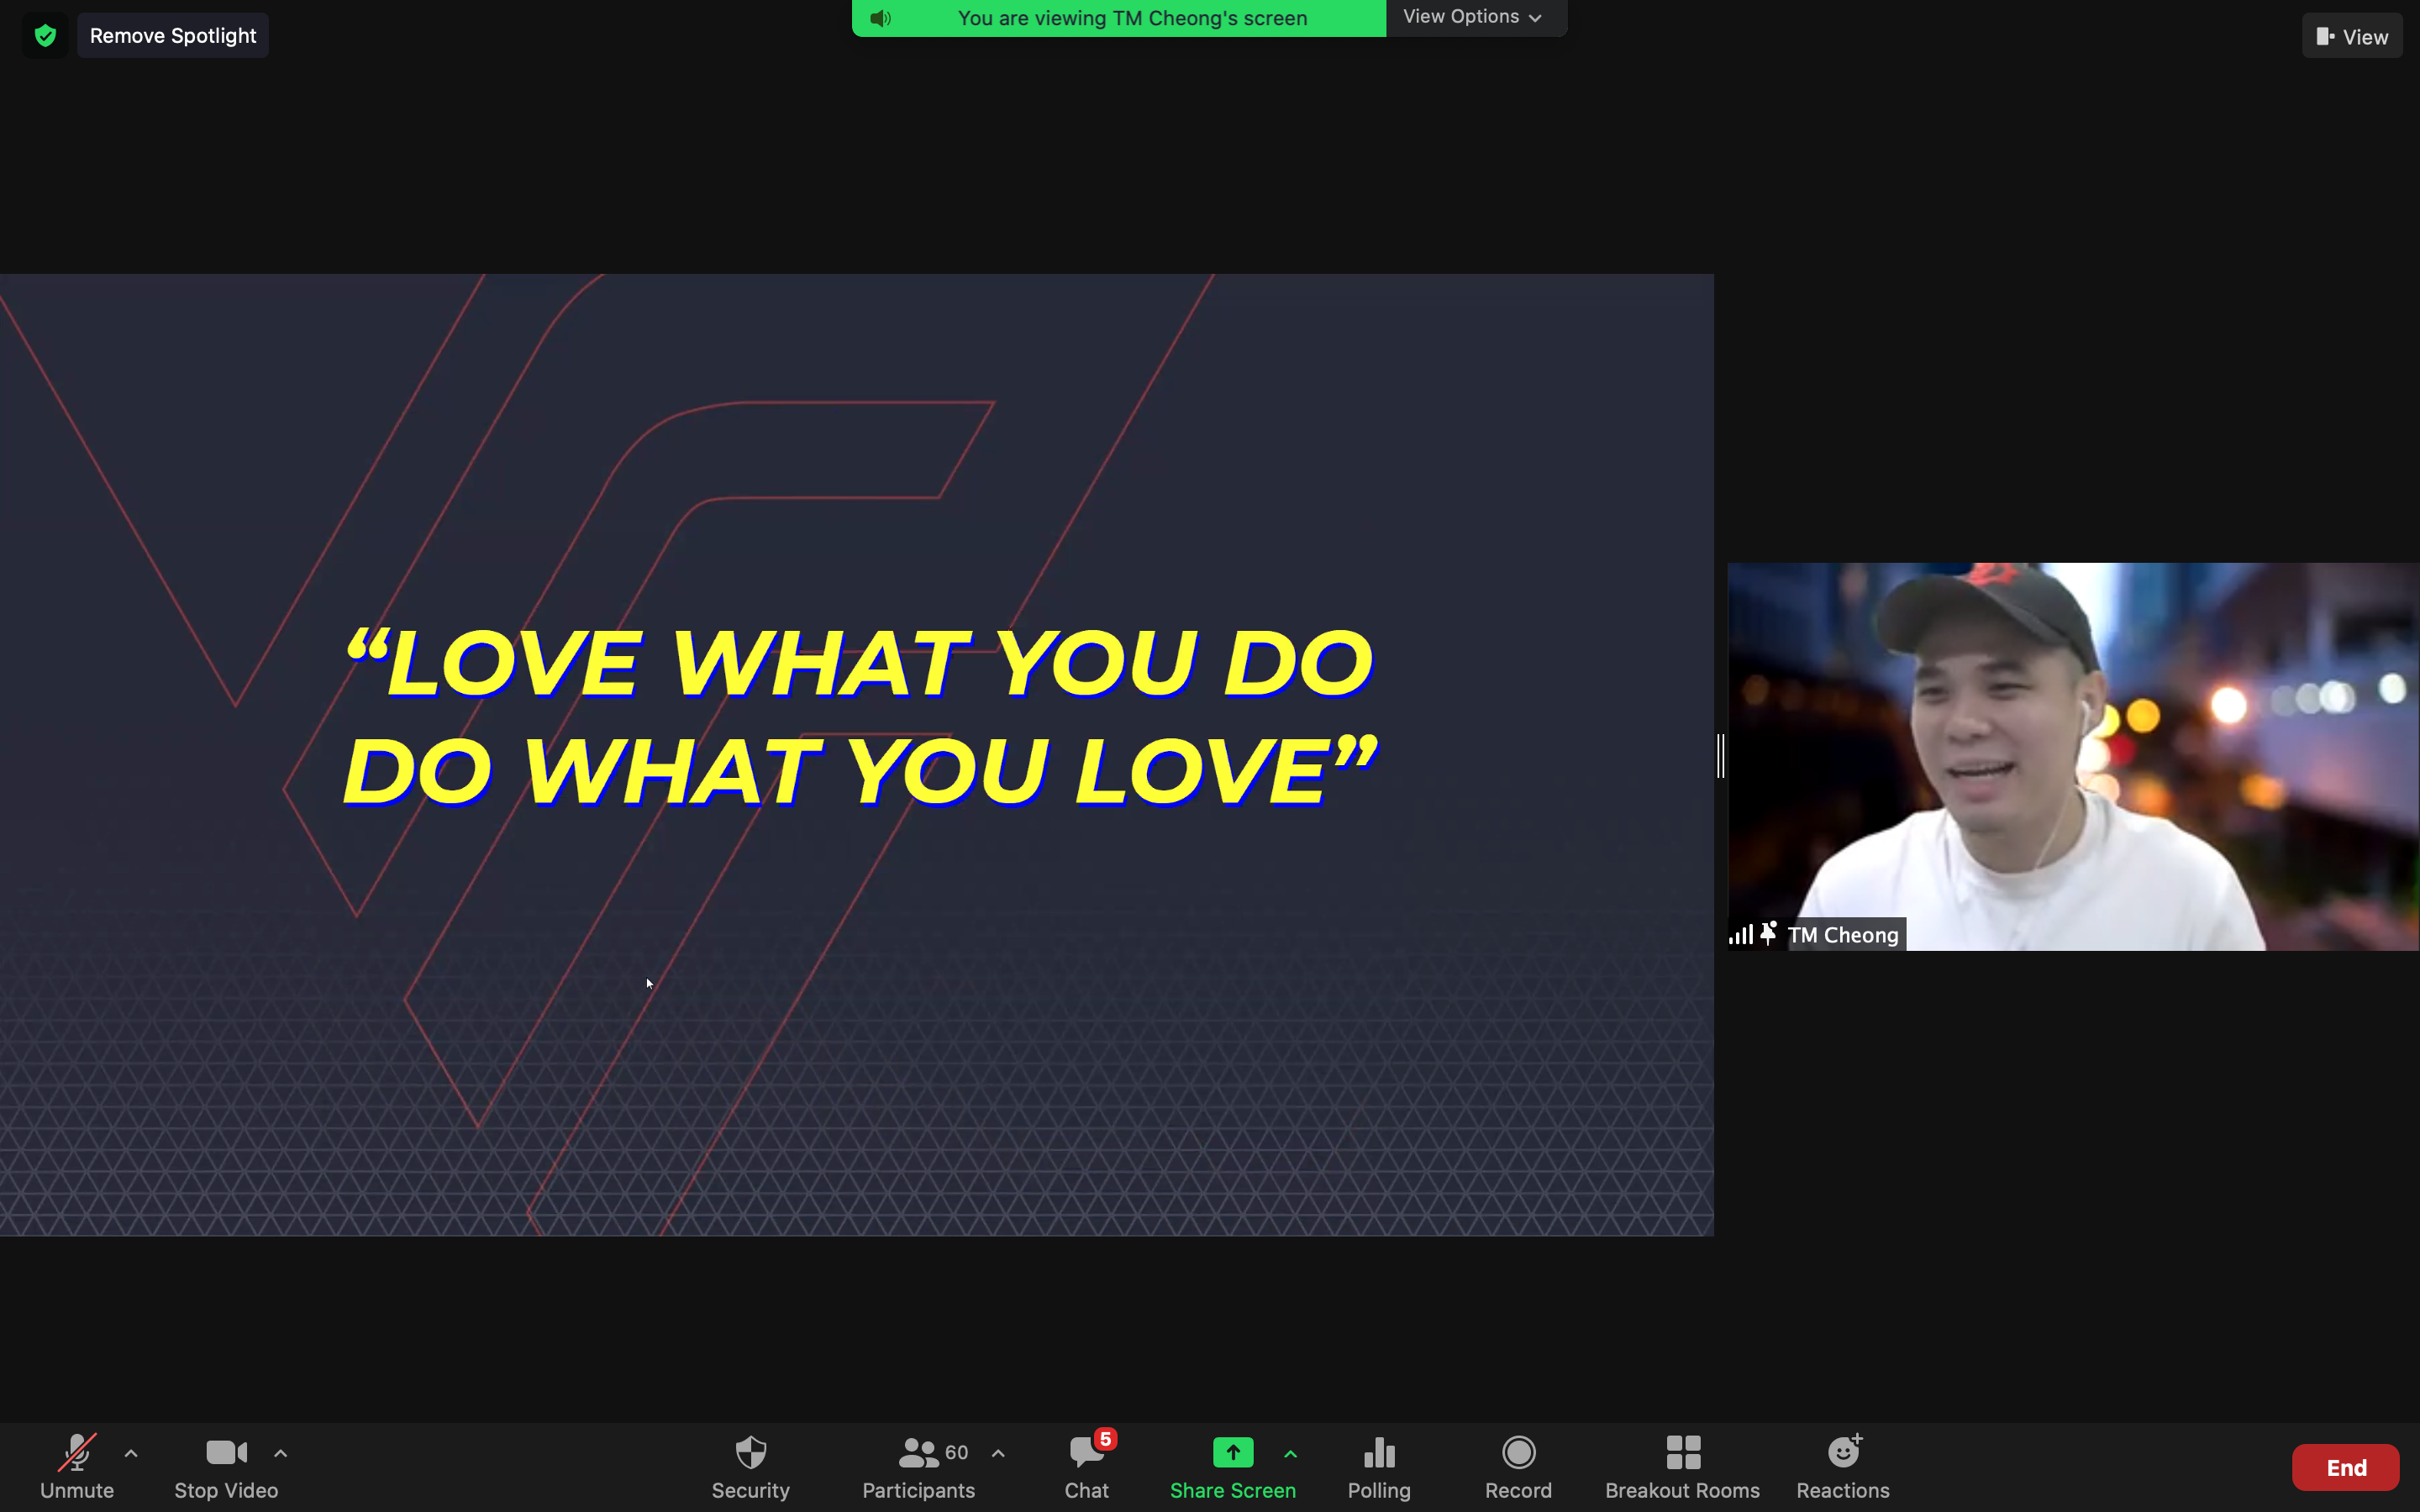Click TM Cheong's signal strength bars icon
Screen dimensions: 2420x1512
coord(1741,934)
